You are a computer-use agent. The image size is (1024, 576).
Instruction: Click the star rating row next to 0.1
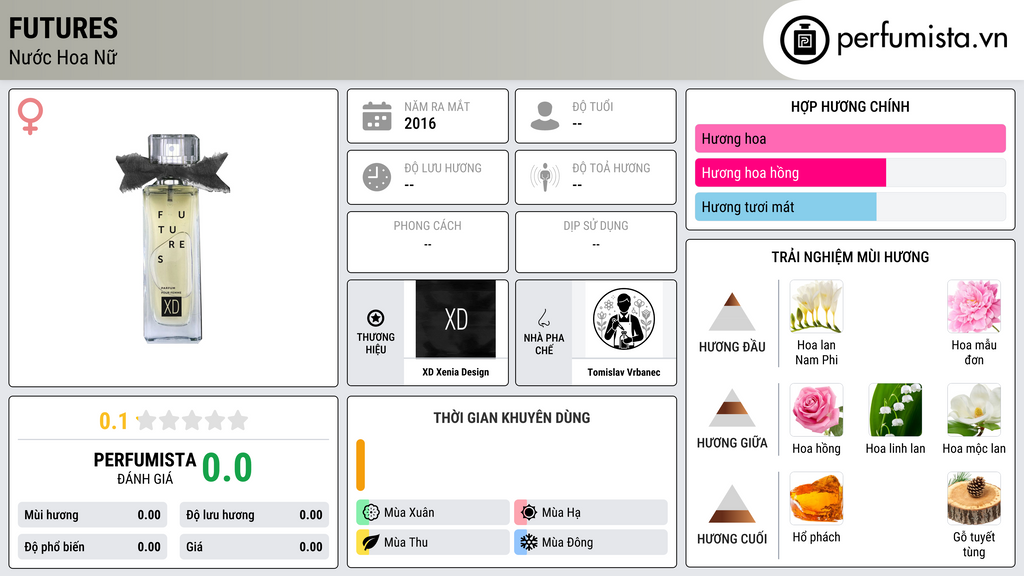[192, 420]
